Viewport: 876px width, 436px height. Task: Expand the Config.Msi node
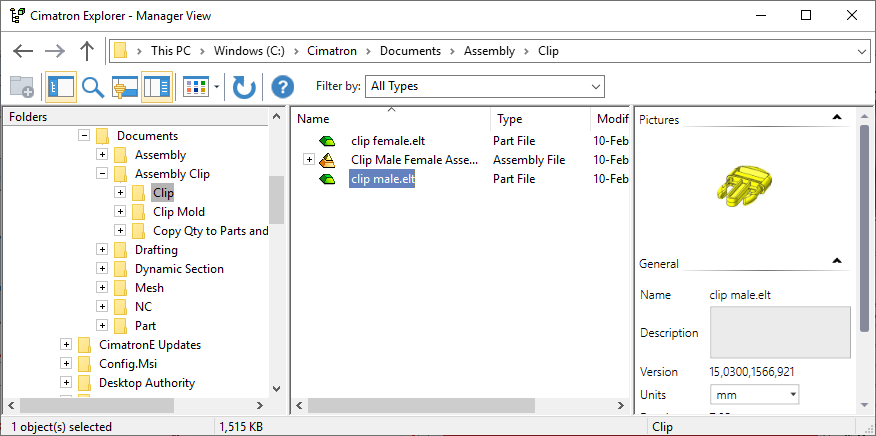click(66, 364)
